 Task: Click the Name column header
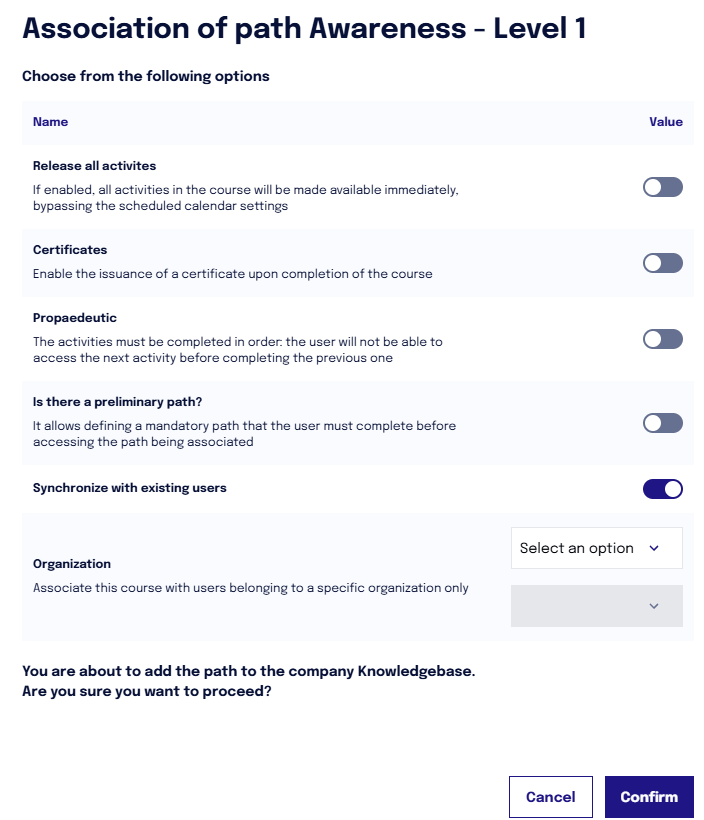50,122
